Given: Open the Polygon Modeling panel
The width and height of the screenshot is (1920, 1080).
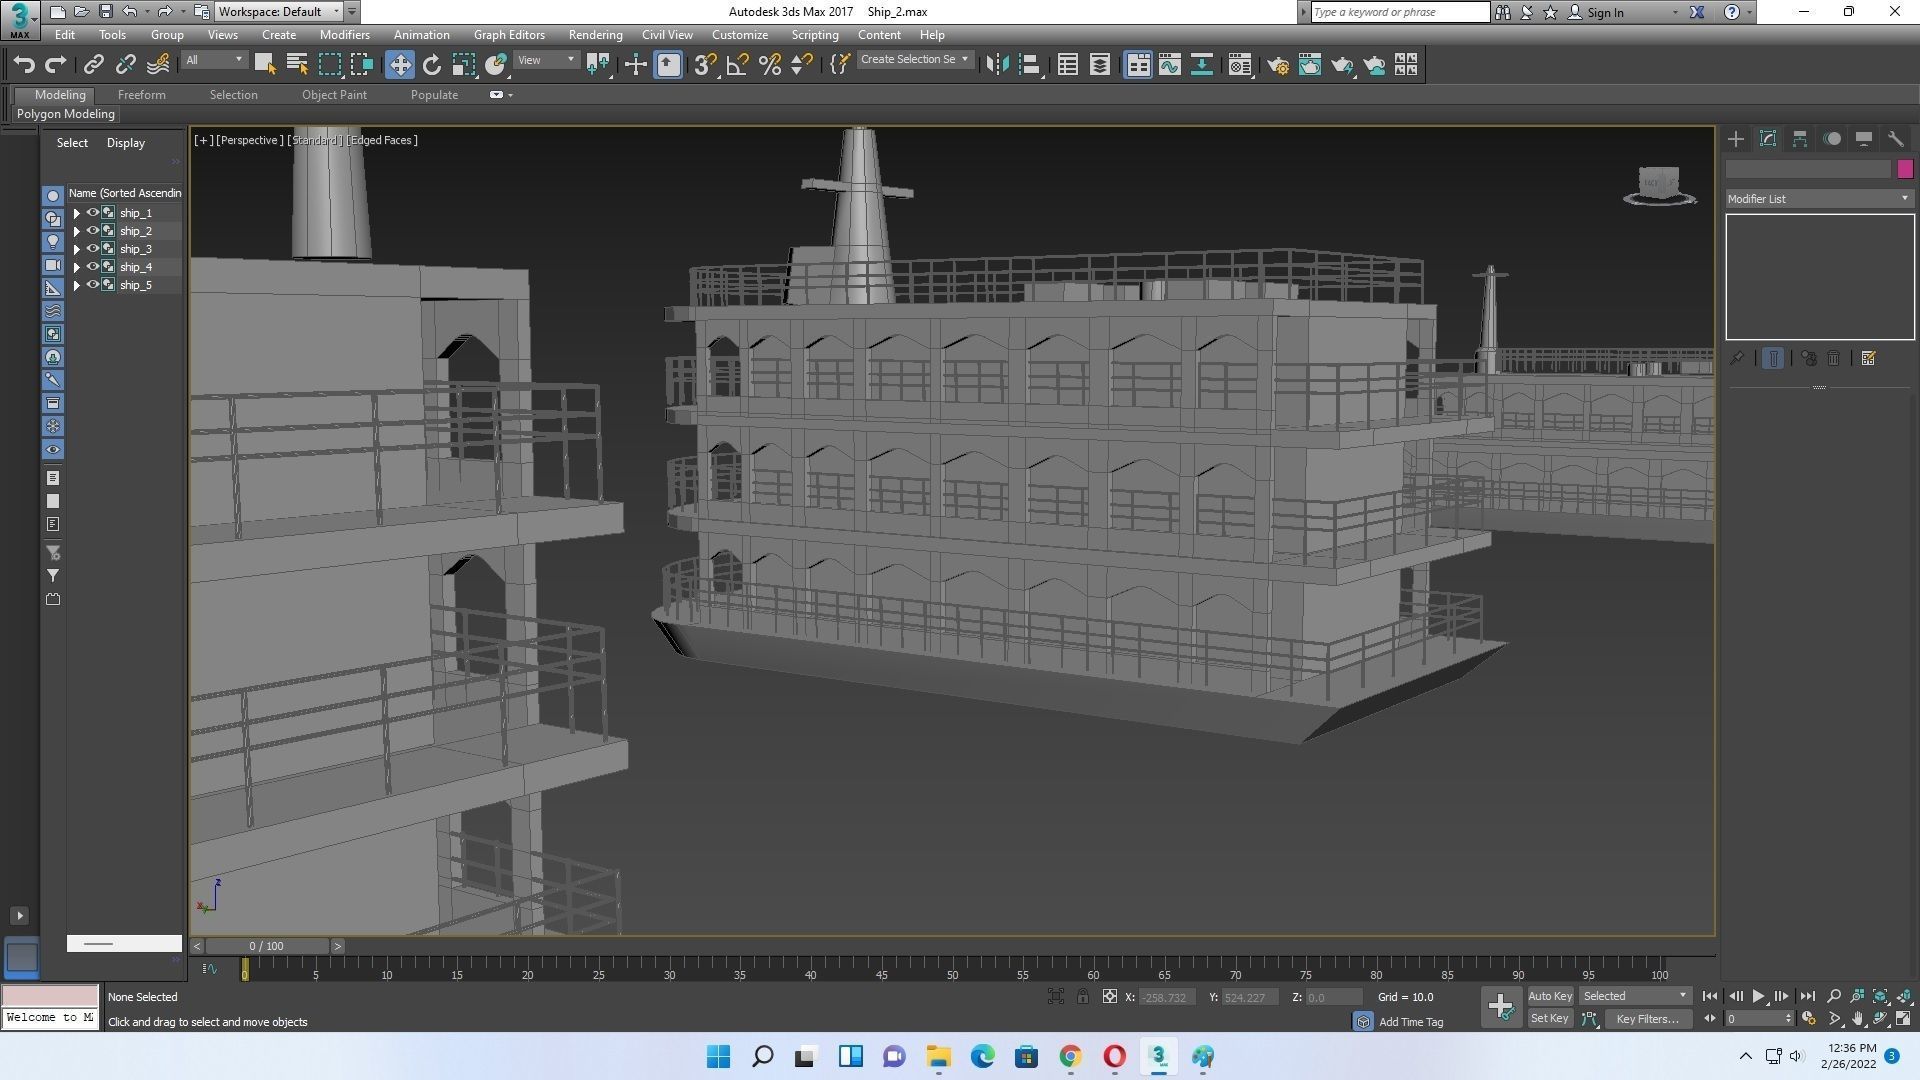Looking at the screenshot, I should (66, 114).
